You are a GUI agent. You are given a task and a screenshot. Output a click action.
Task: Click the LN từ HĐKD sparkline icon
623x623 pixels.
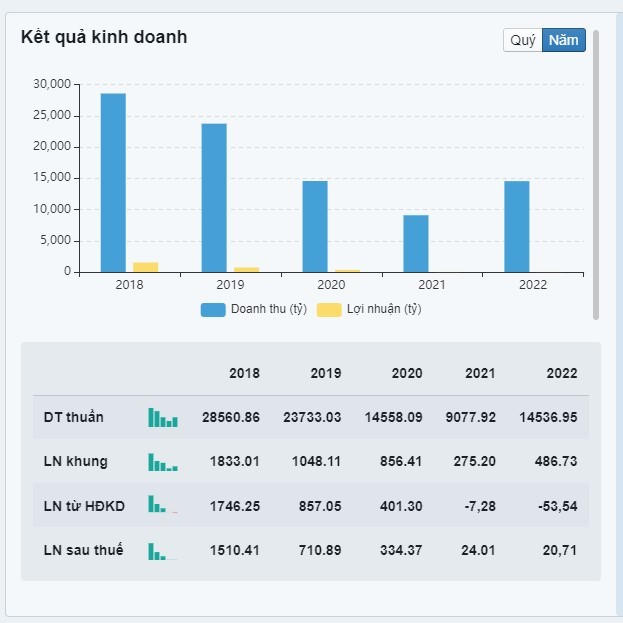(163, 506)
